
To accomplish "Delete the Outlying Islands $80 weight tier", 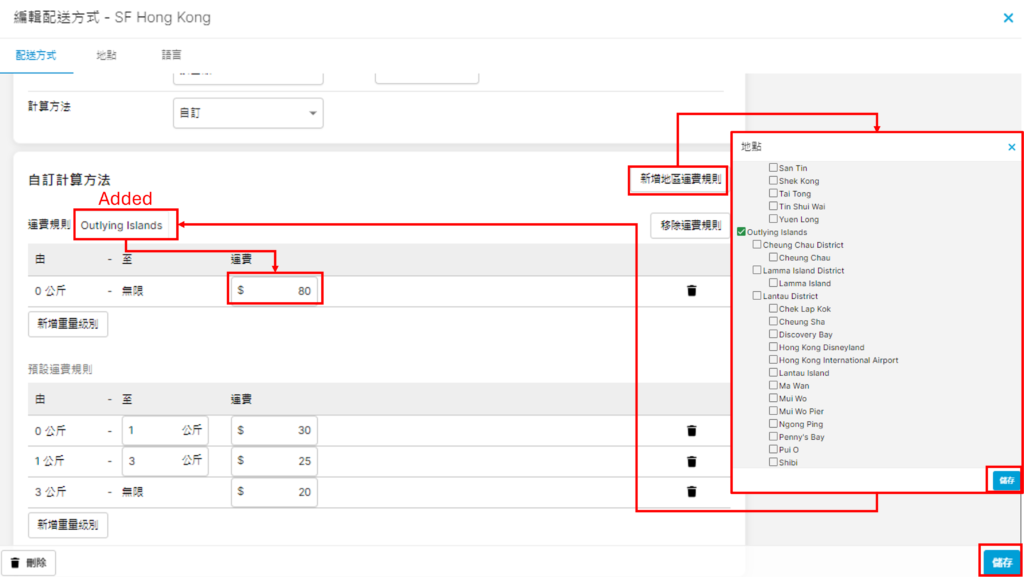I will (x=691, y=291).
